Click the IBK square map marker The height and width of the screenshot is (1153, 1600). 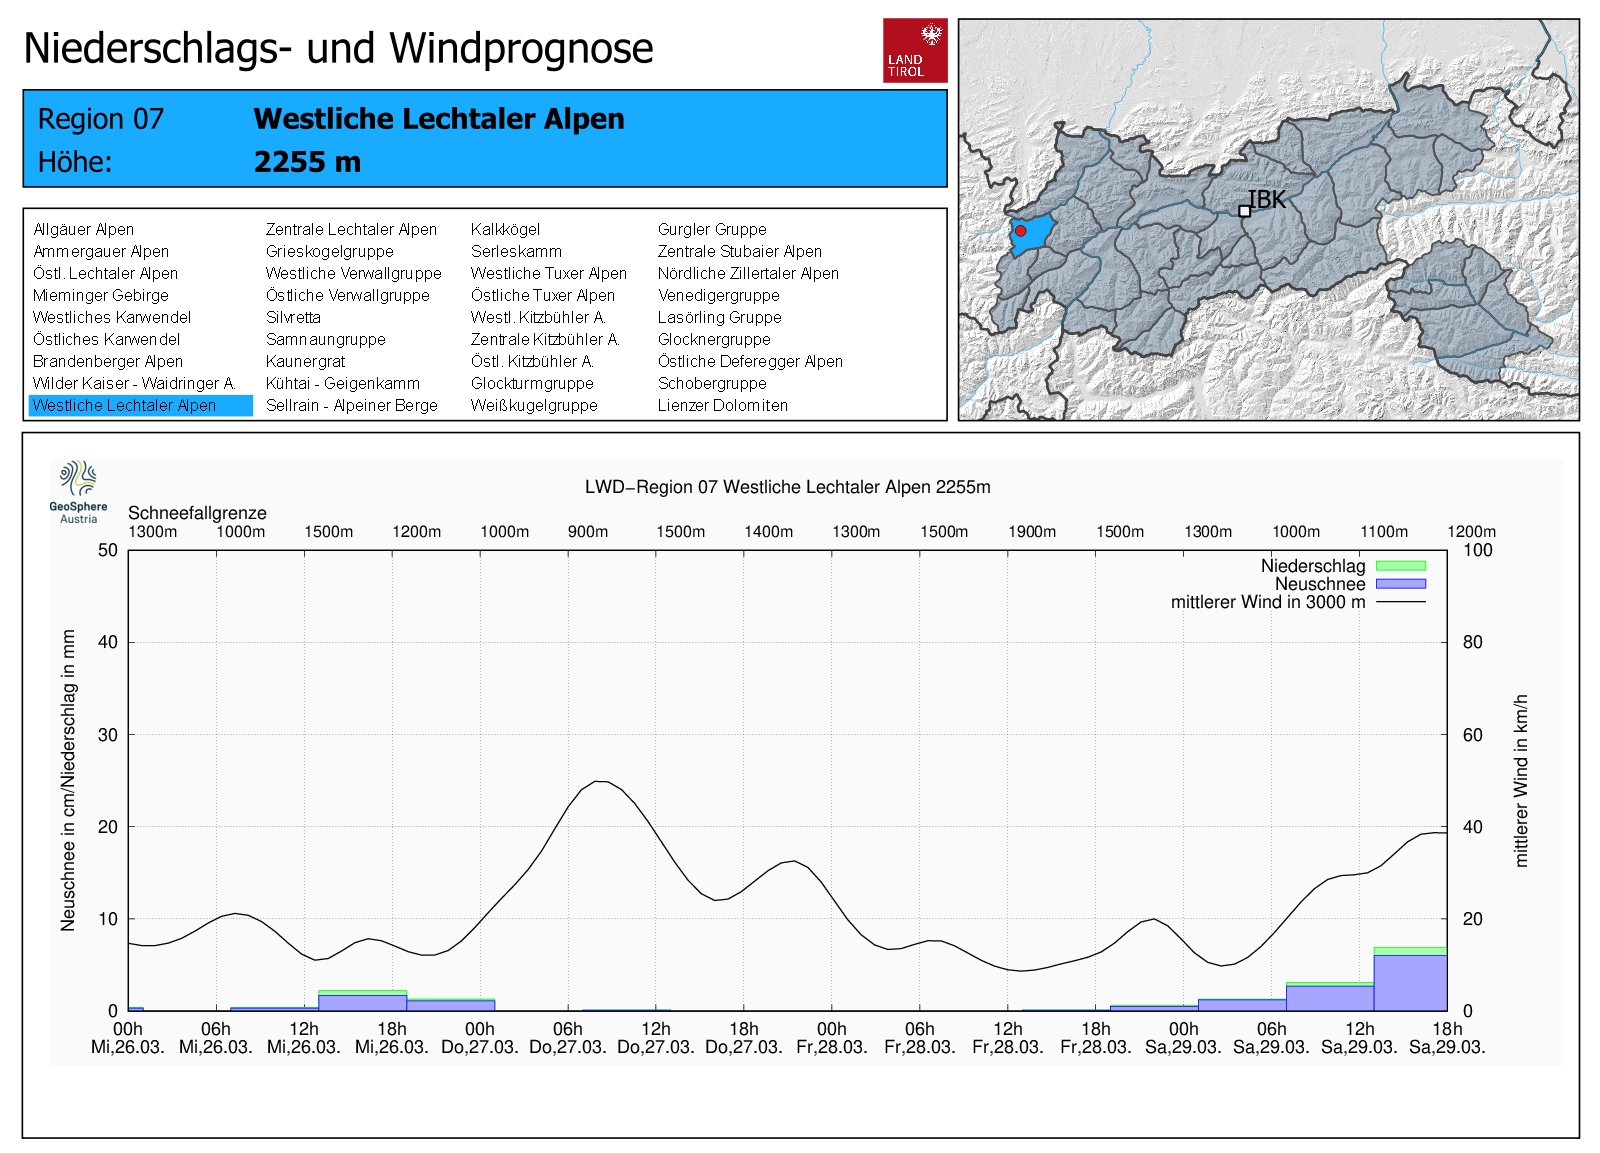pos(1244,211)
